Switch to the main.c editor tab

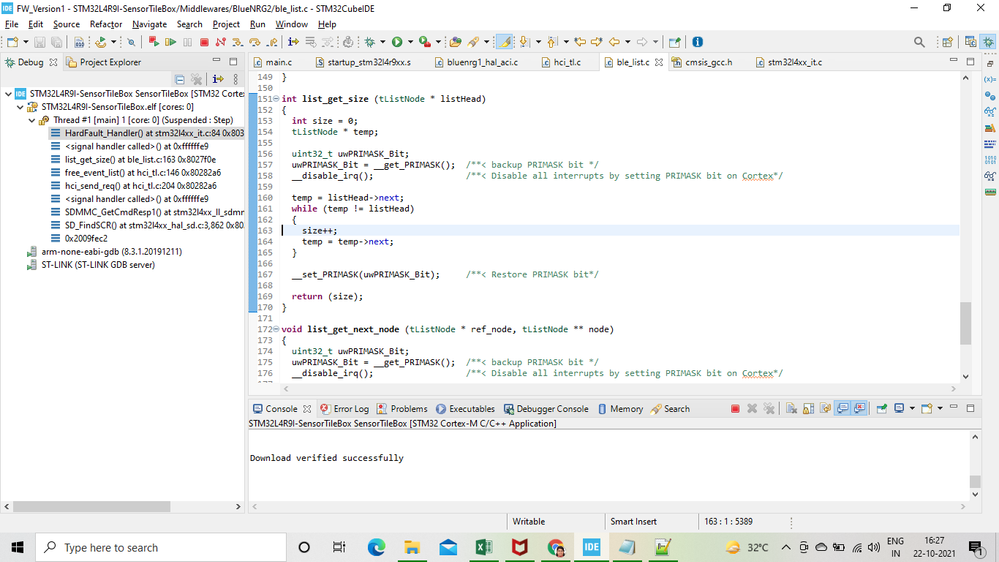[278, 62]
